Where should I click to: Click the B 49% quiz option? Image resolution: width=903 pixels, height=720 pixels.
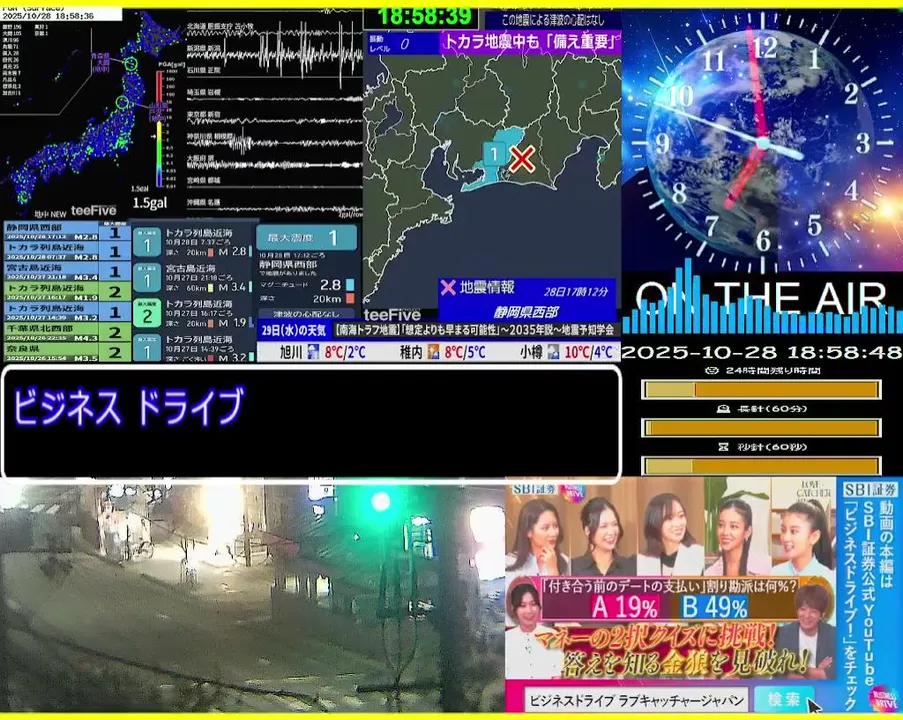point(715,608)
